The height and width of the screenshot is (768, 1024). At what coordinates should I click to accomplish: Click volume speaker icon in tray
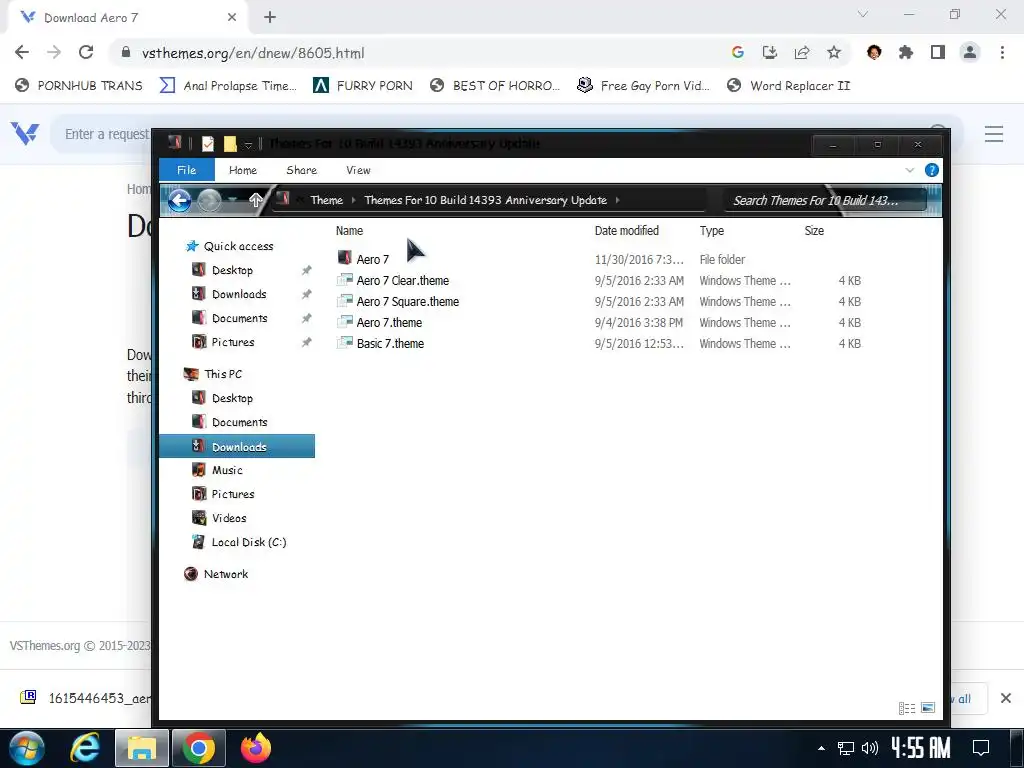869,748
